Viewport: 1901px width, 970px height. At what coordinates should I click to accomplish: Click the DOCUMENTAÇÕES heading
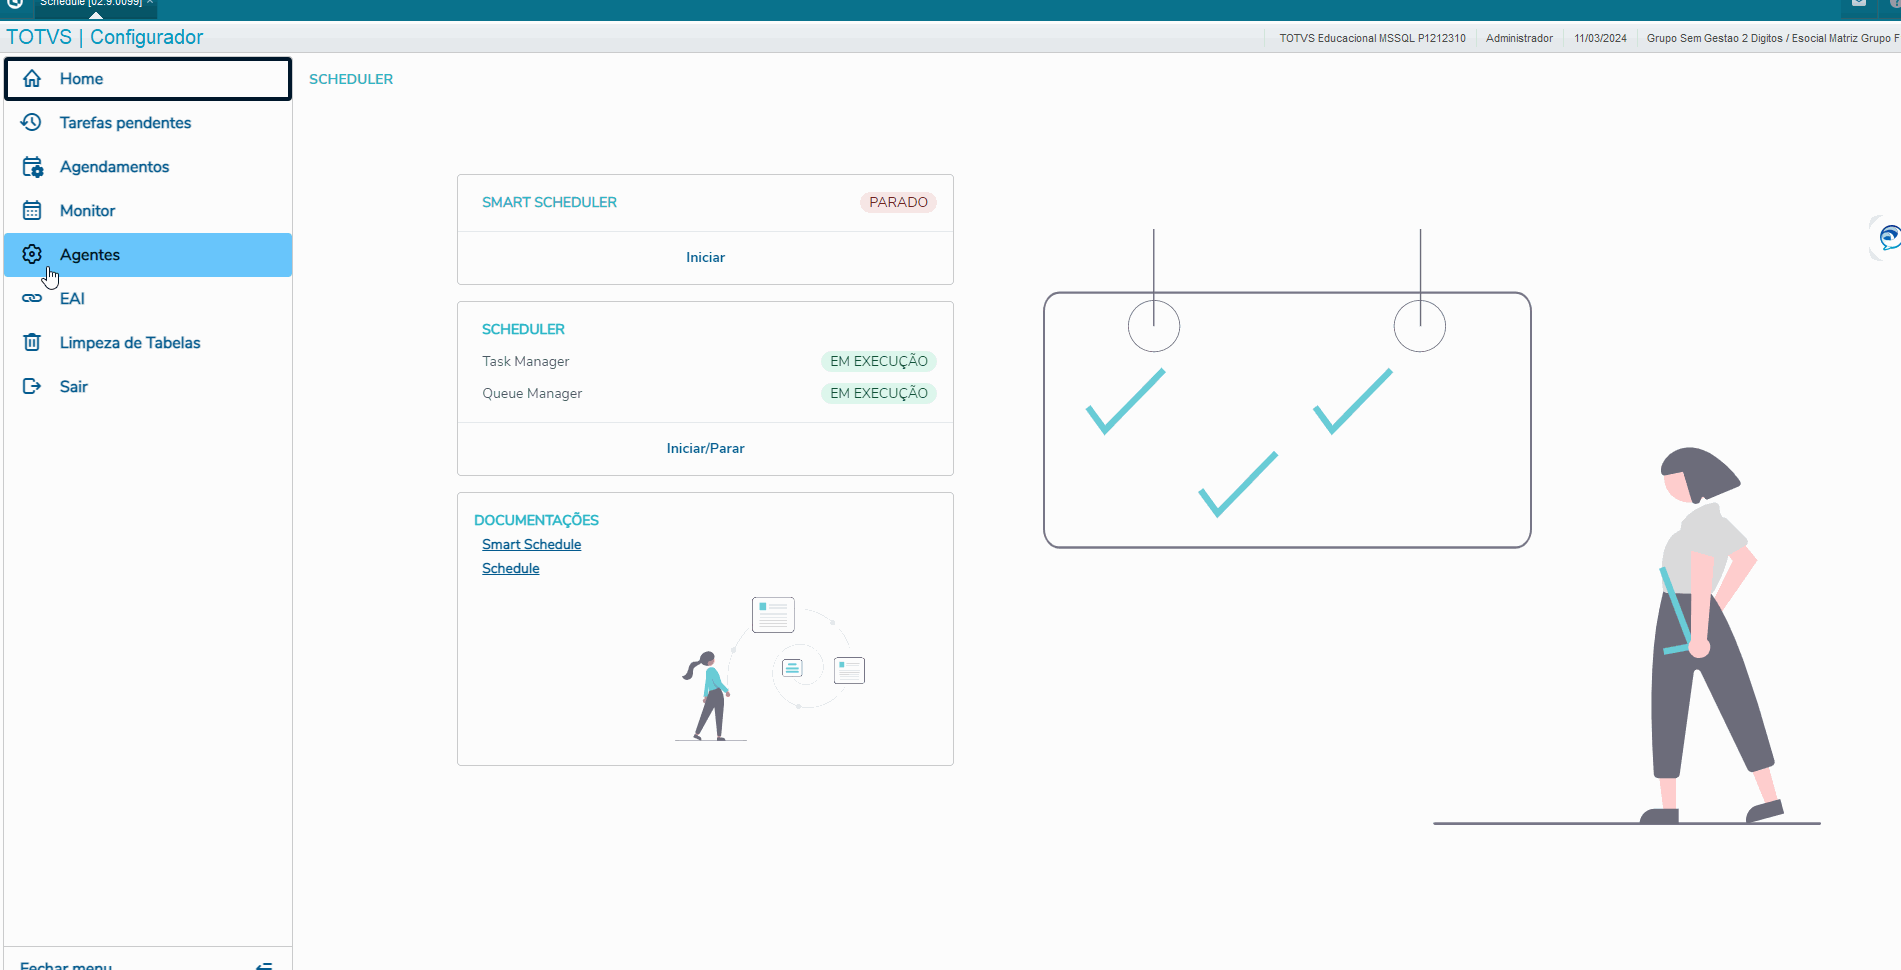click(x=536, y=520)
